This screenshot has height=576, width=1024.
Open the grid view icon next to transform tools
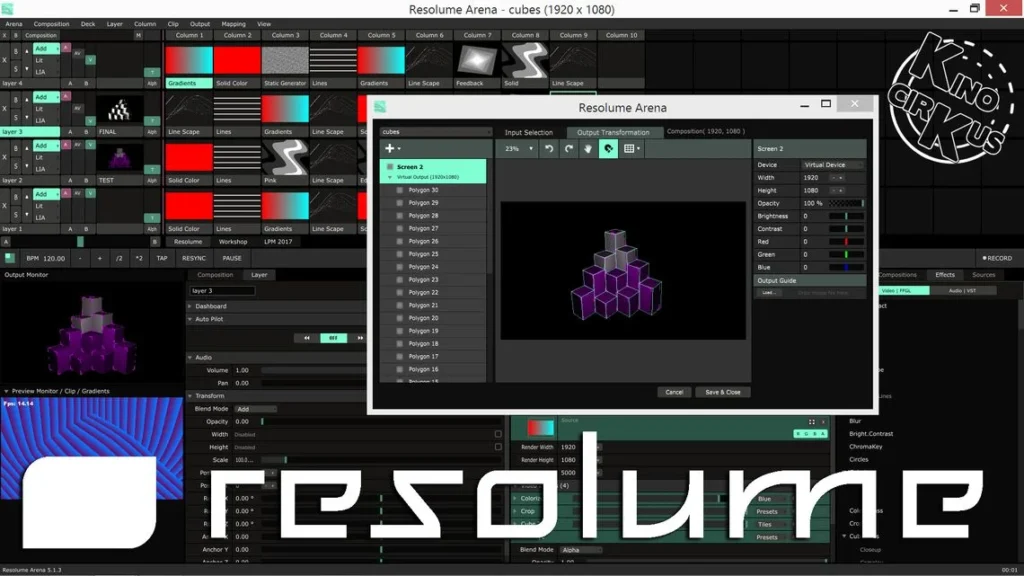(x=630, y=148)
